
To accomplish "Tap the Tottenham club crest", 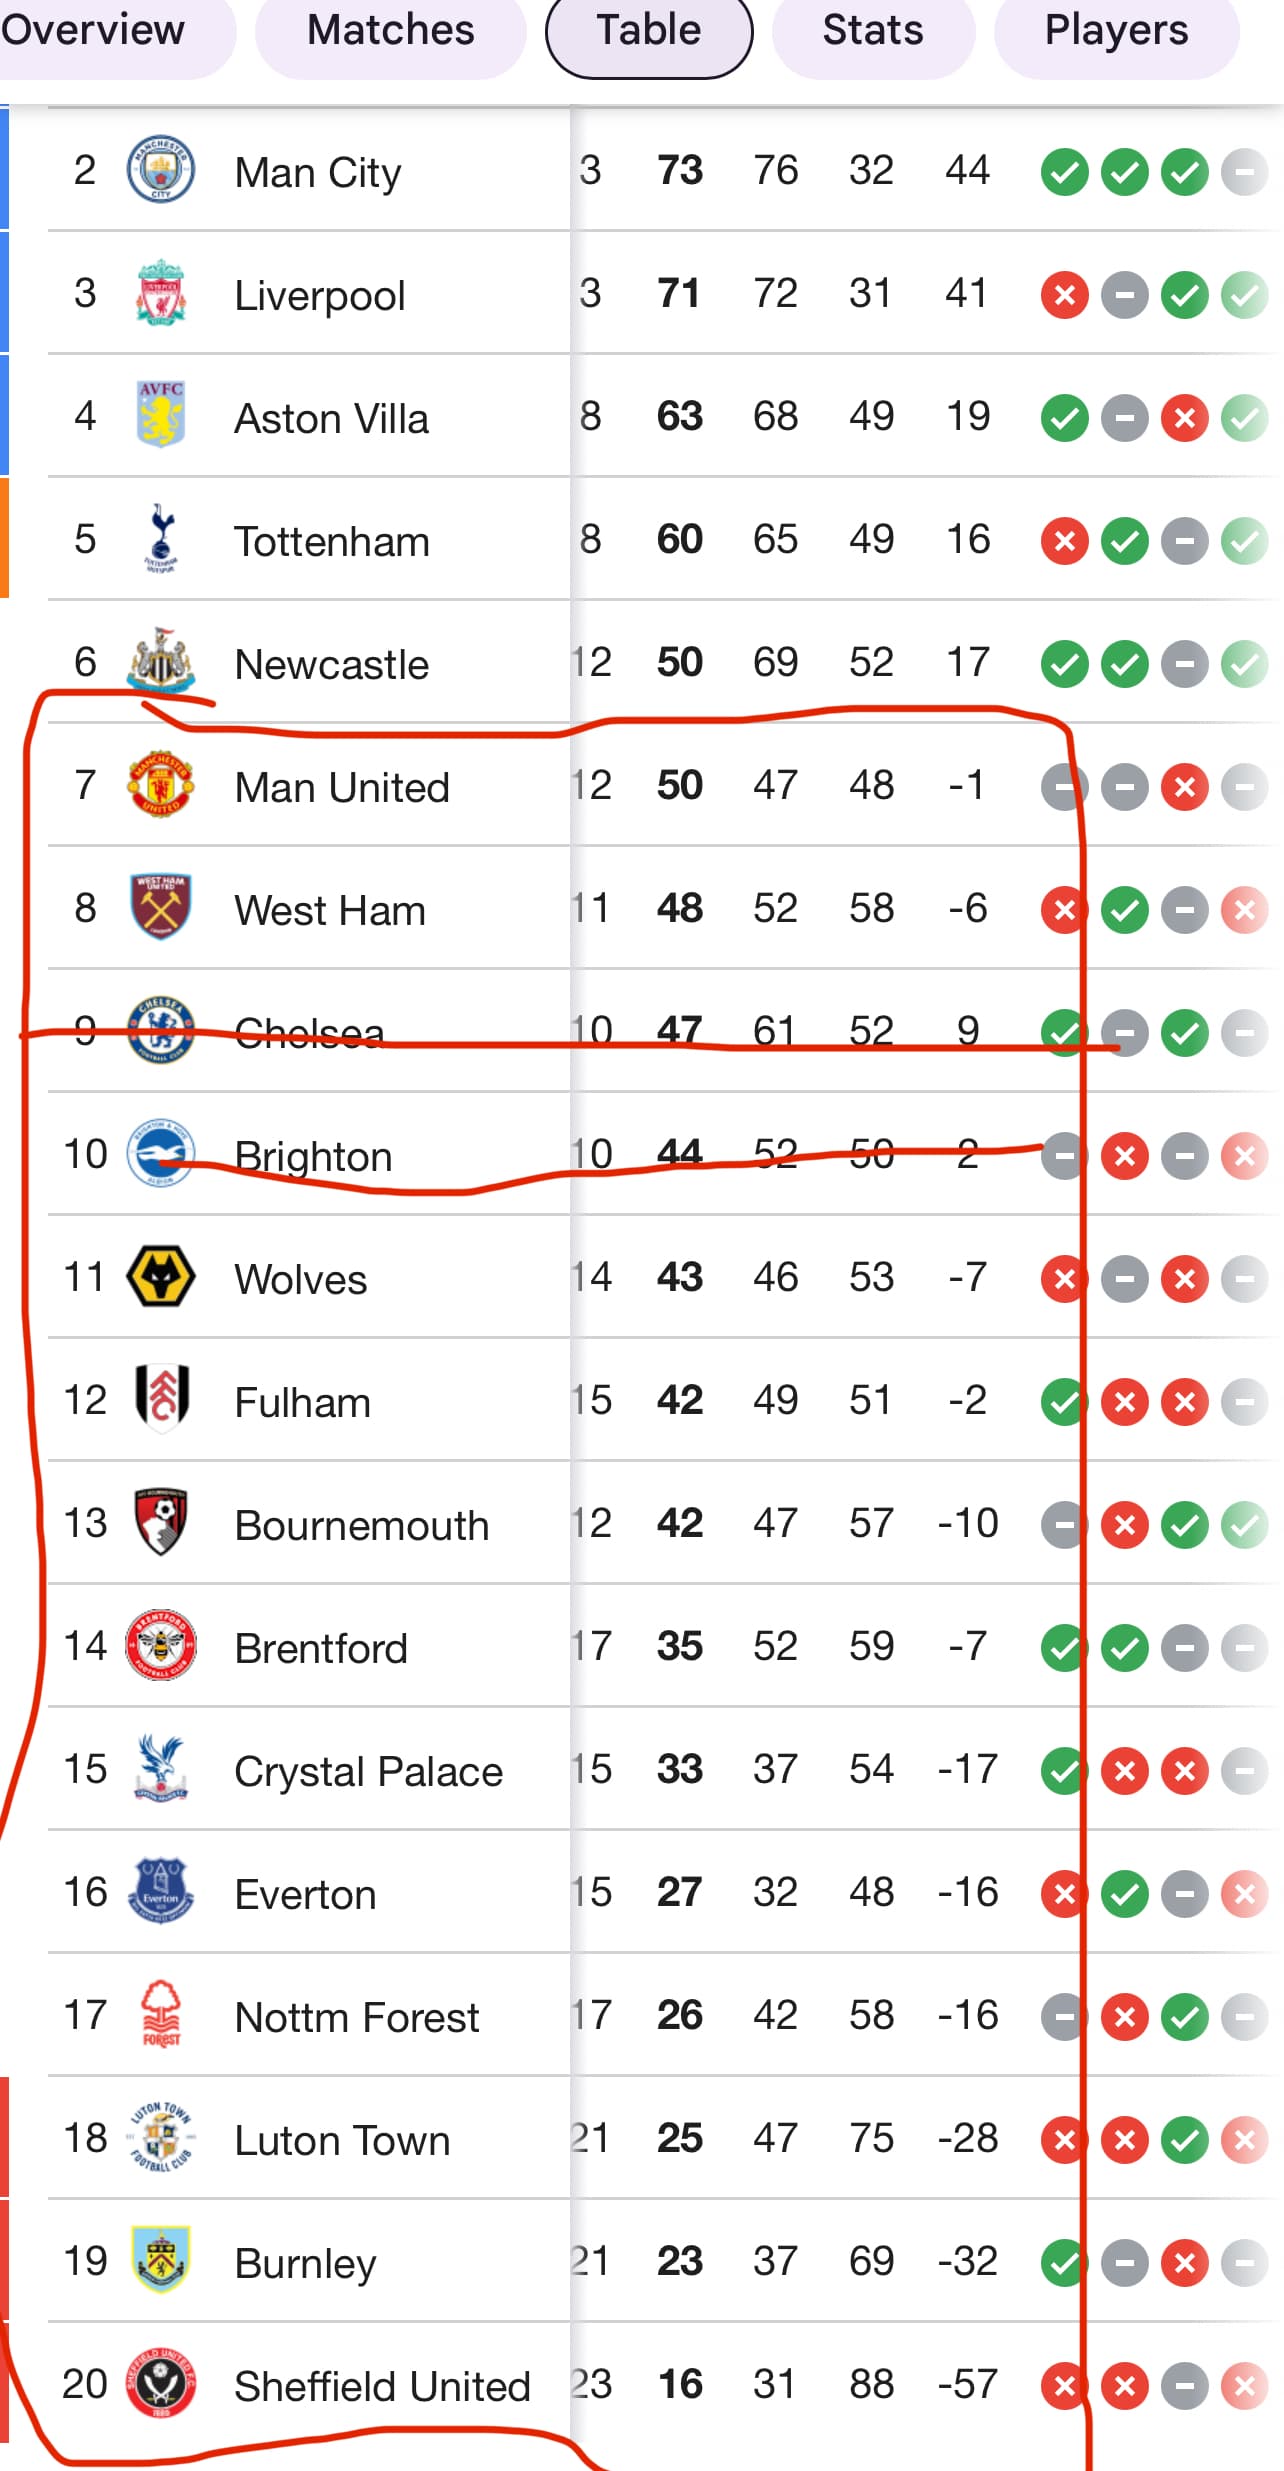I will pyautogui.click(x=160, y=538).
